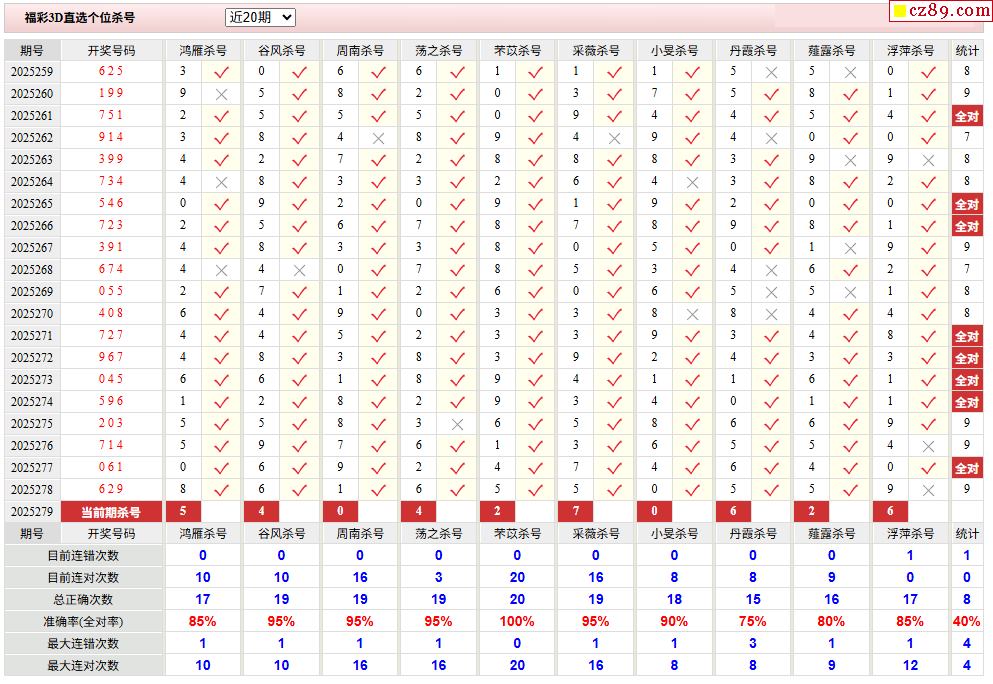Click the 周南杀号 top column header
This screenshot has width=993, height=684.
click(x=360, y=51)
